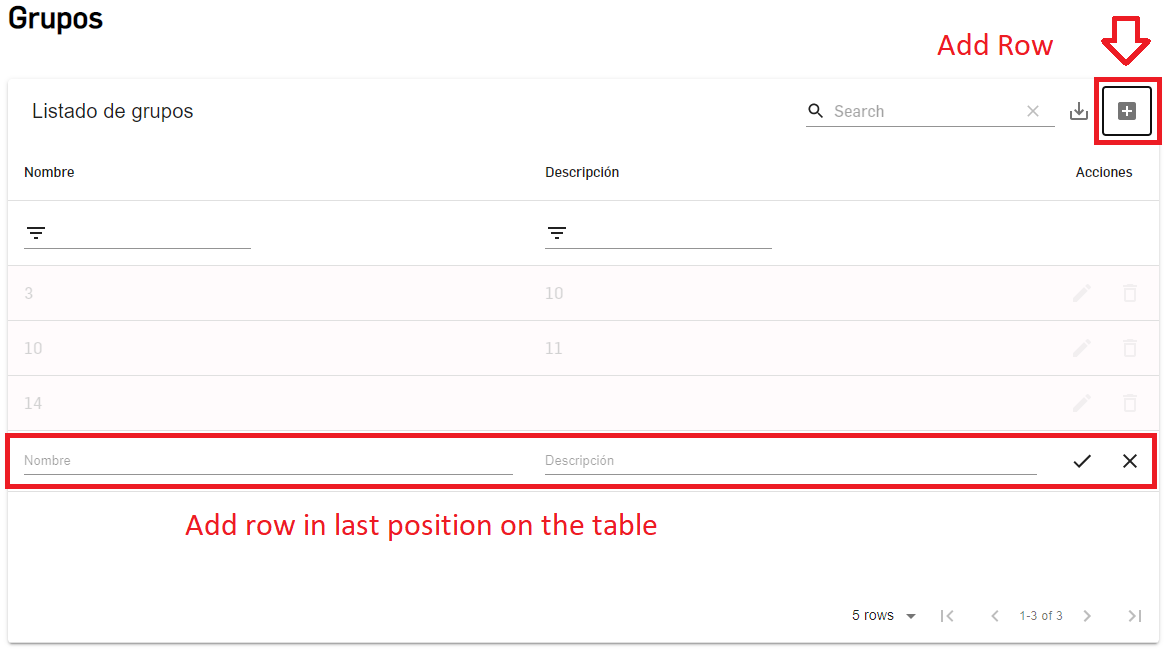Go to the first page with the start arrow
The height and width of the screenshot is (649, 1170).
(x=947, y=615)
